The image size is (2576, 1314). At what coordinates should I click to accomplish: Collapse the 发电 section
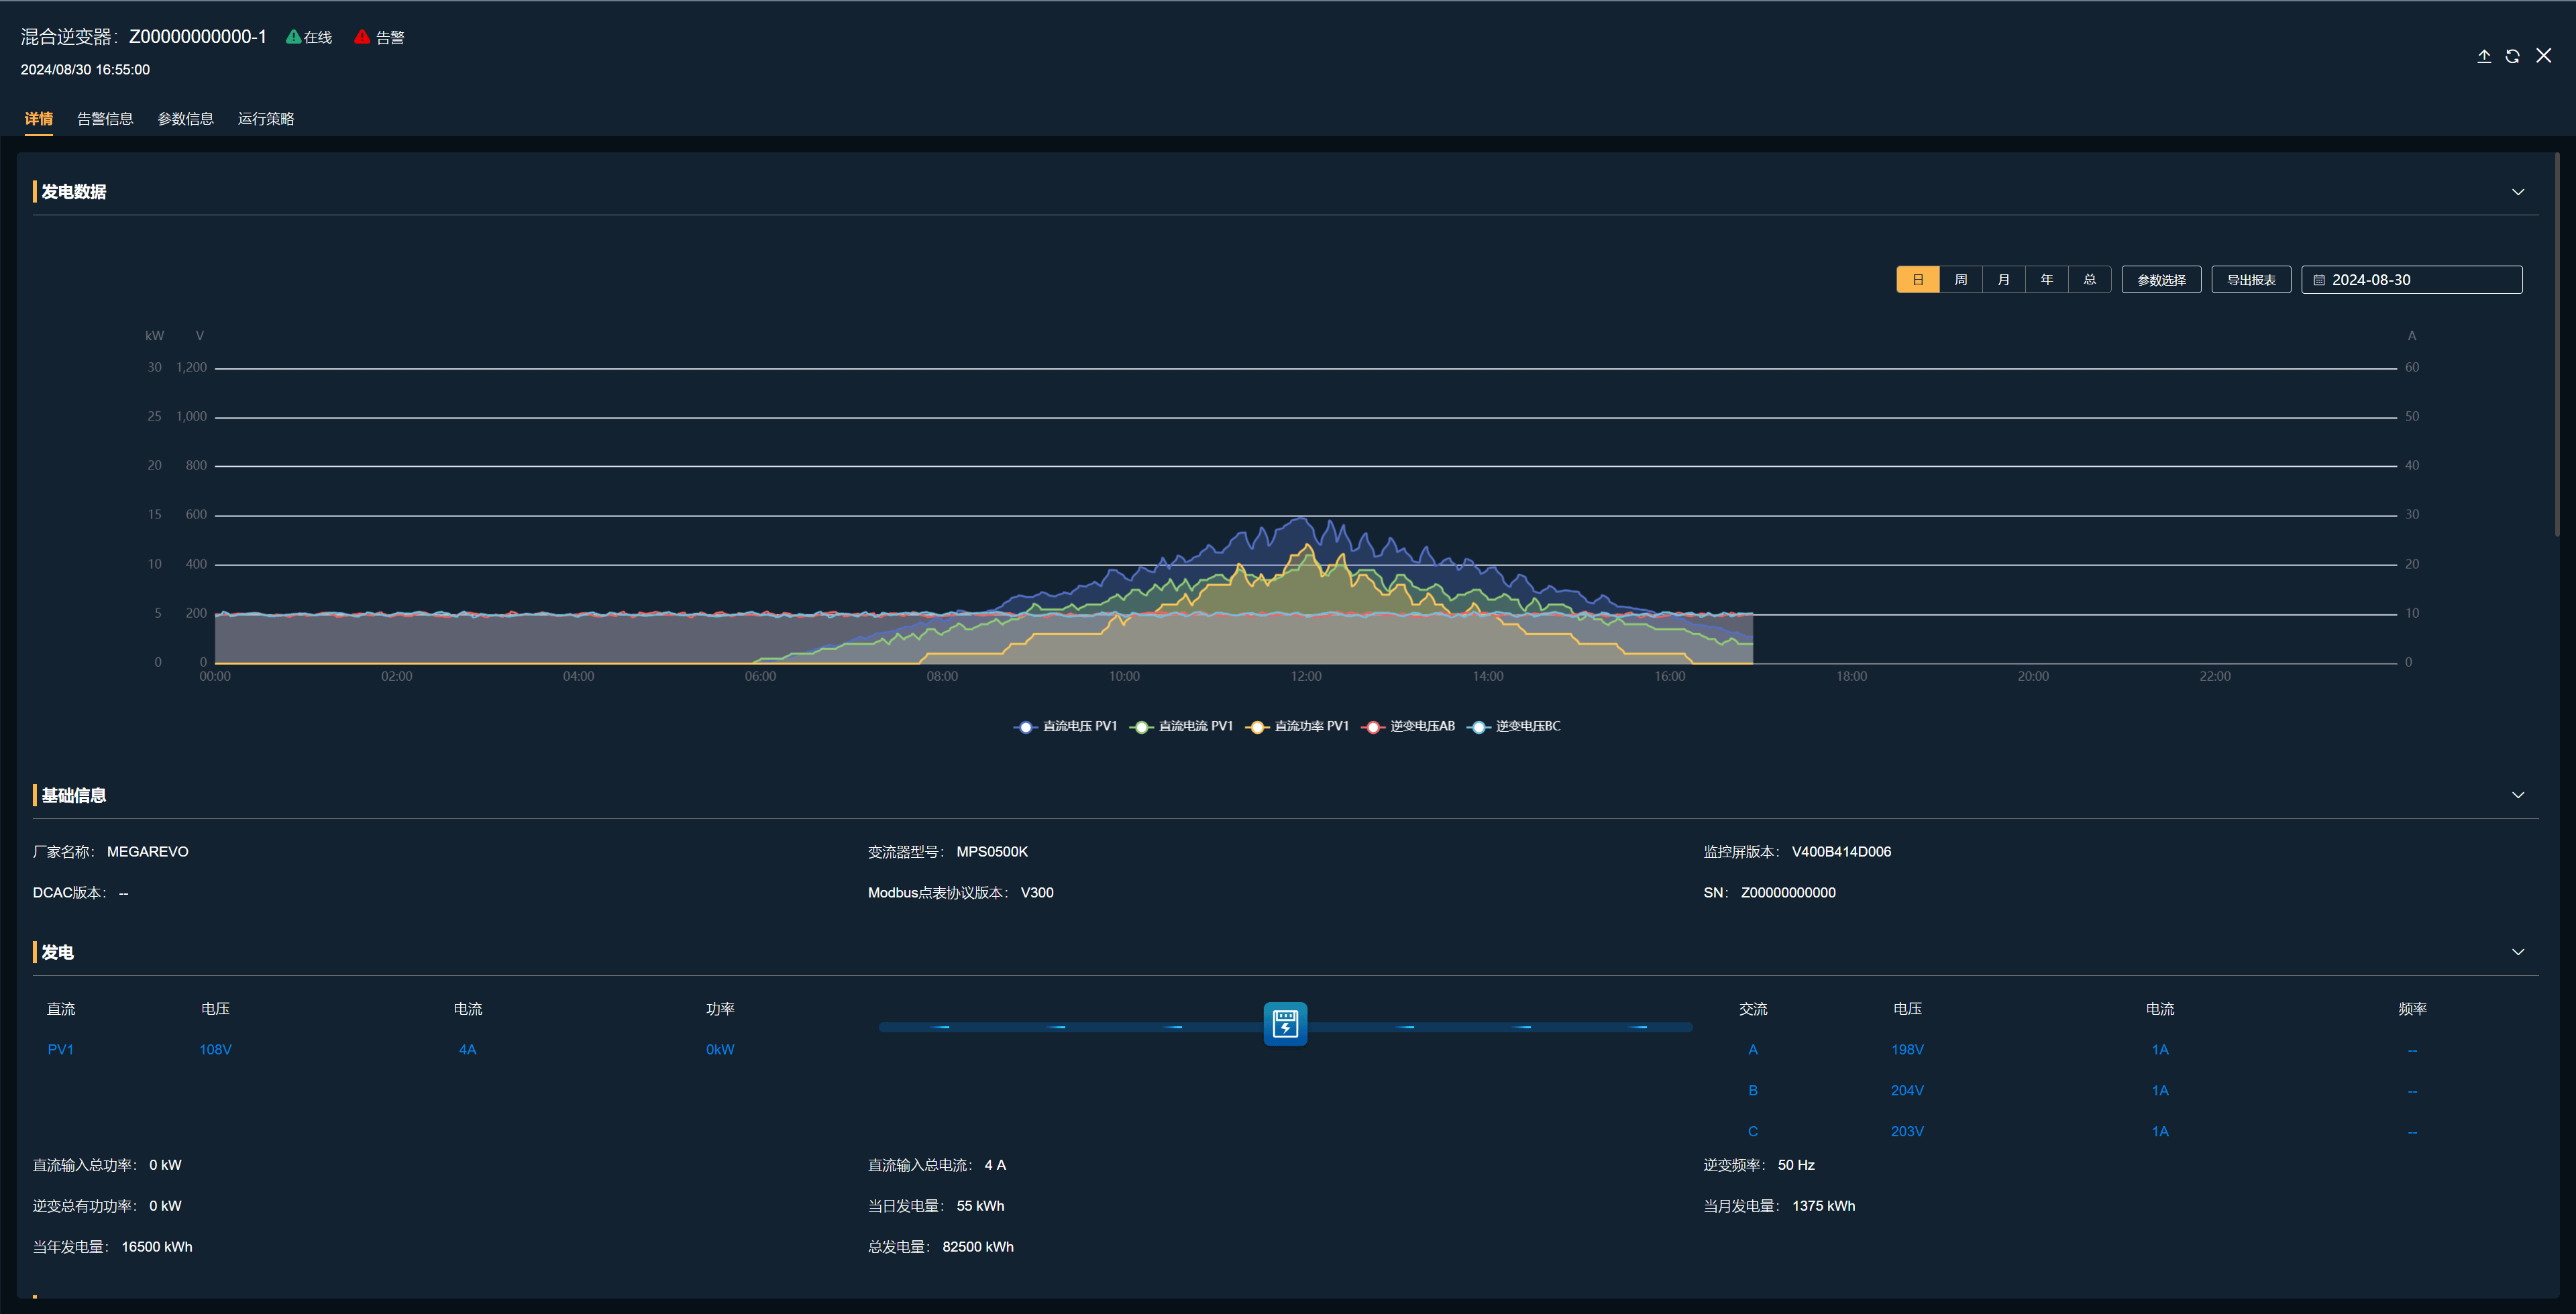[x=2518, y=952]
